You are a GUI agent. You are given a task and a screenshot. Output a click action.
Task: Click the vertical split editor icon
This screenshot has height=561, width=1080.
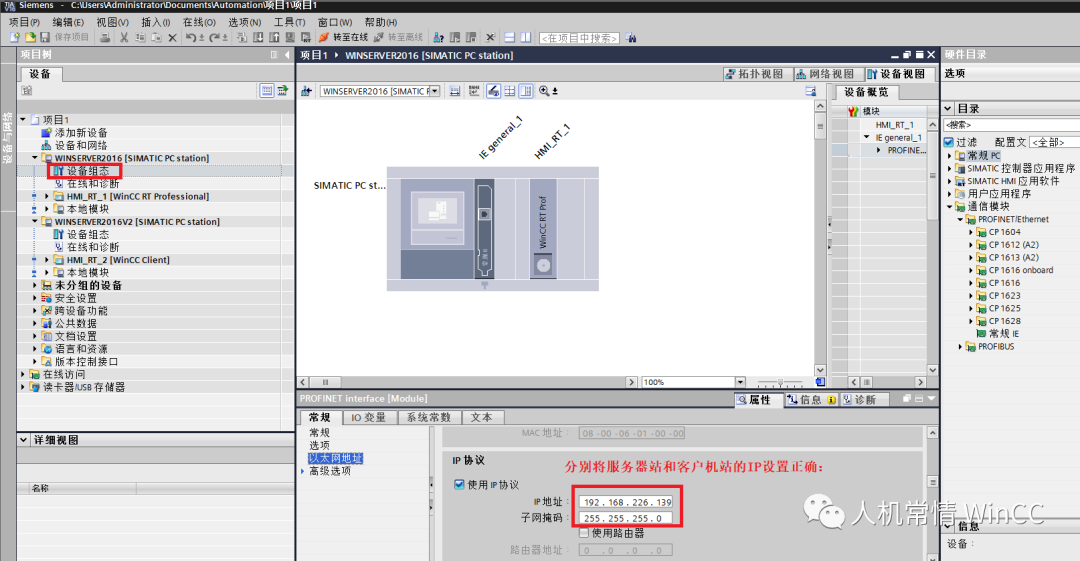(526, 37)
